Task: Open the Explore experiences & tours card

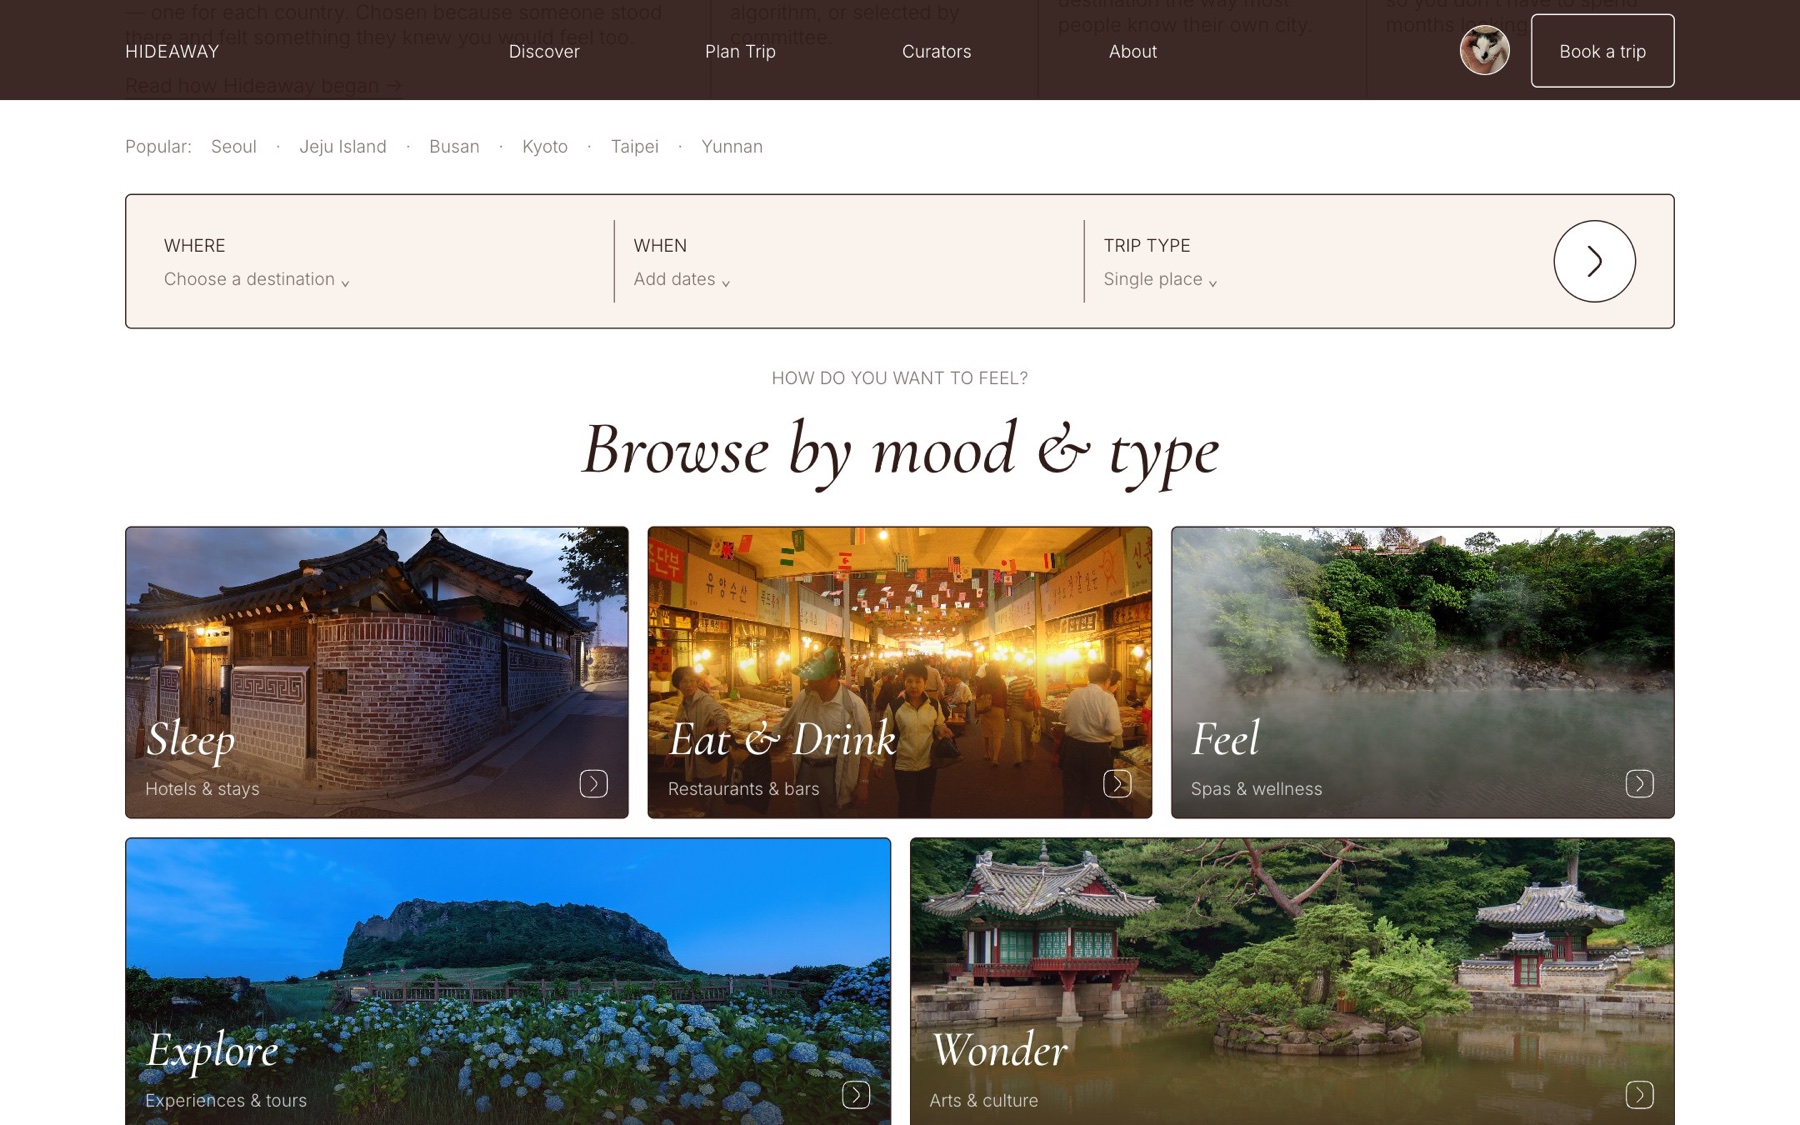Action: click(508, 982)
